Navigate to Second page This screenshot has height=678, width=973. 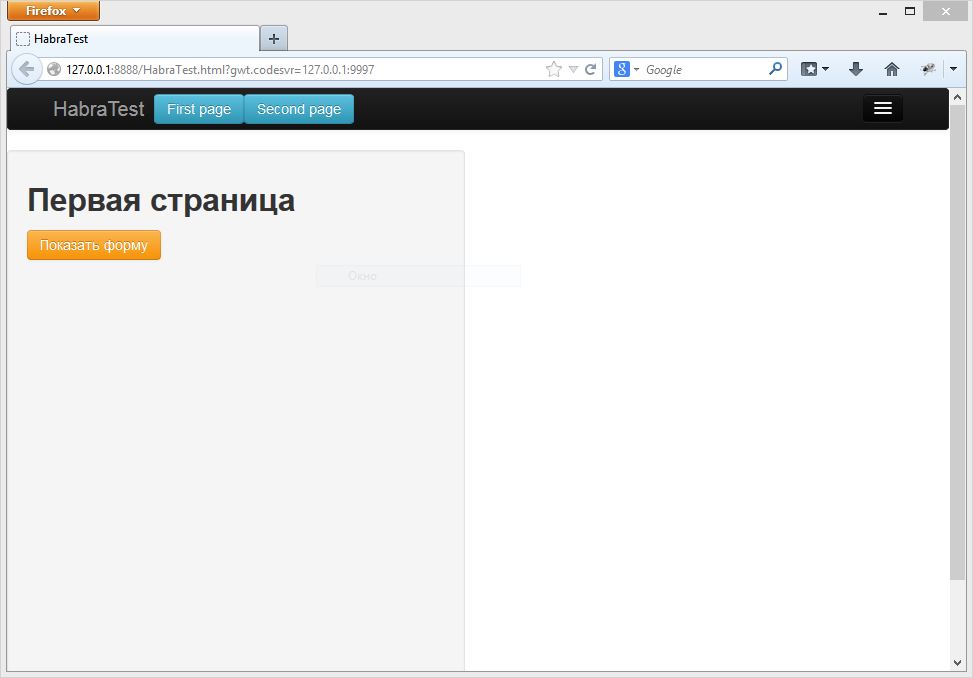(299, 109)
